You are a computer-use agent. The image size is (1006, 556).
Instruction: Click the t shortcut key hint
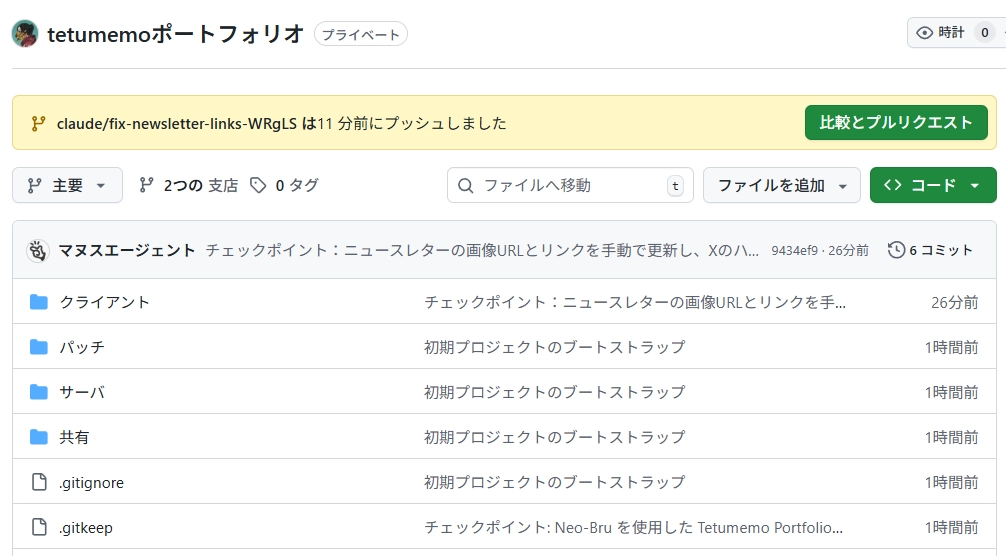click(x=675, y=186)
